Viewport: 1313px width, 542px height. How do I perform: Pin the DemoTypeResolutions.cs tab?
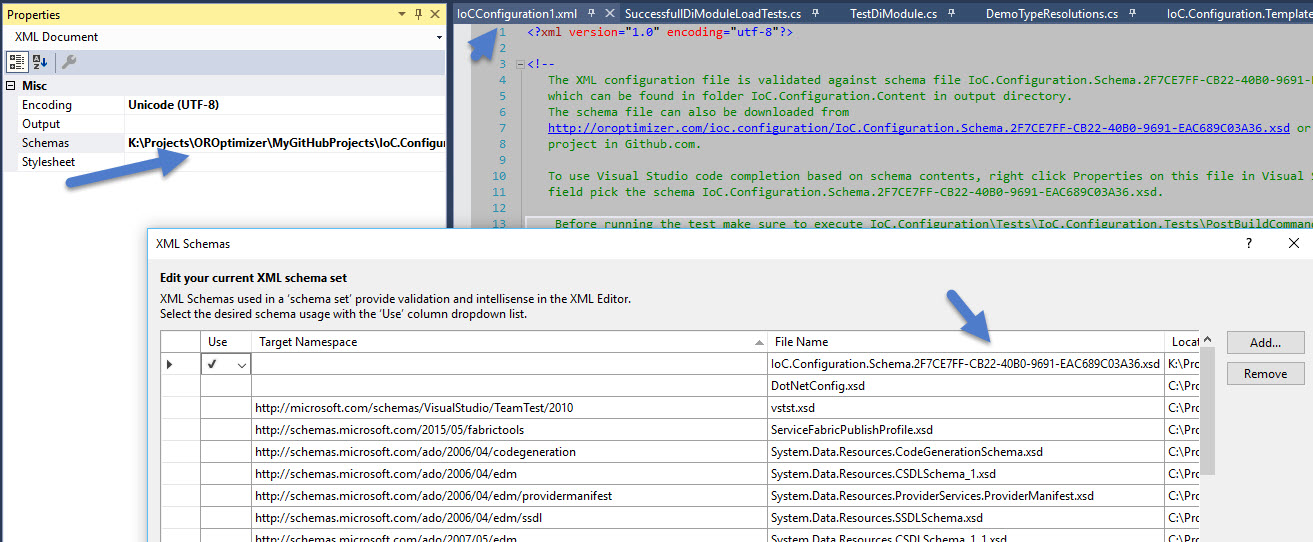point(1133,14)
